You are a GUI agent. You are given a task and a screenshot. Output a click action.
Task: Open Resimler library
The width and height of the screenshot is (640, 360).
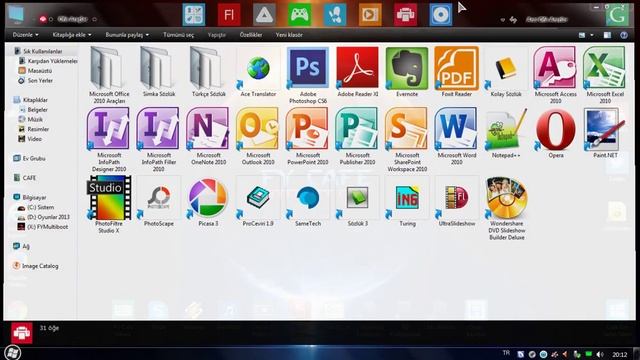click(x=33, y=129)
